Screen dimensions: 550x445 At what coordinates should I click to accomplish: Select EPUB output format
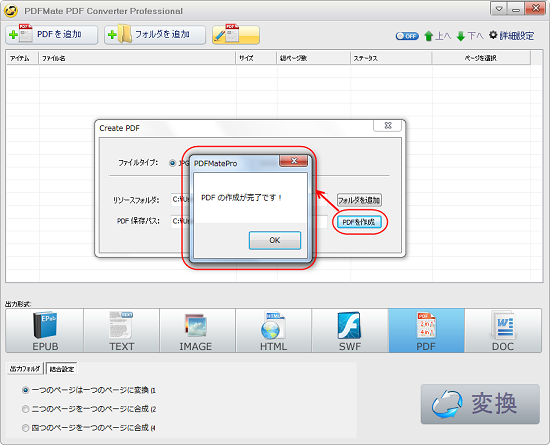[x=45, y=331]
